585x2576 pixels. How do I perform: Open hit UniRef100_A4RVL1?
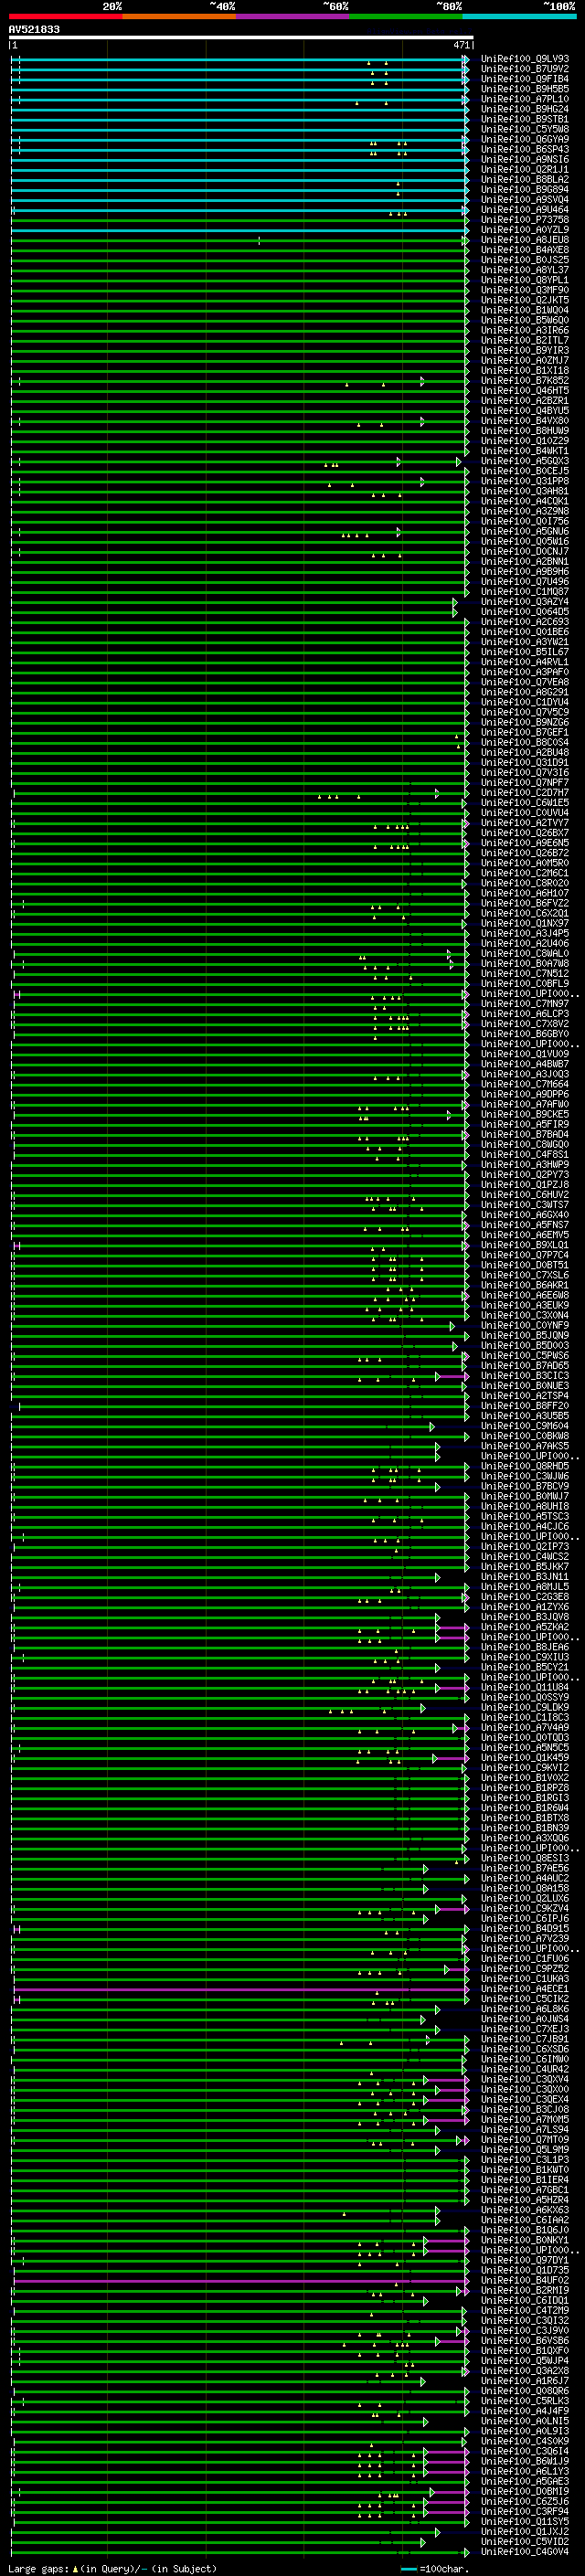[x=525, y=661]
